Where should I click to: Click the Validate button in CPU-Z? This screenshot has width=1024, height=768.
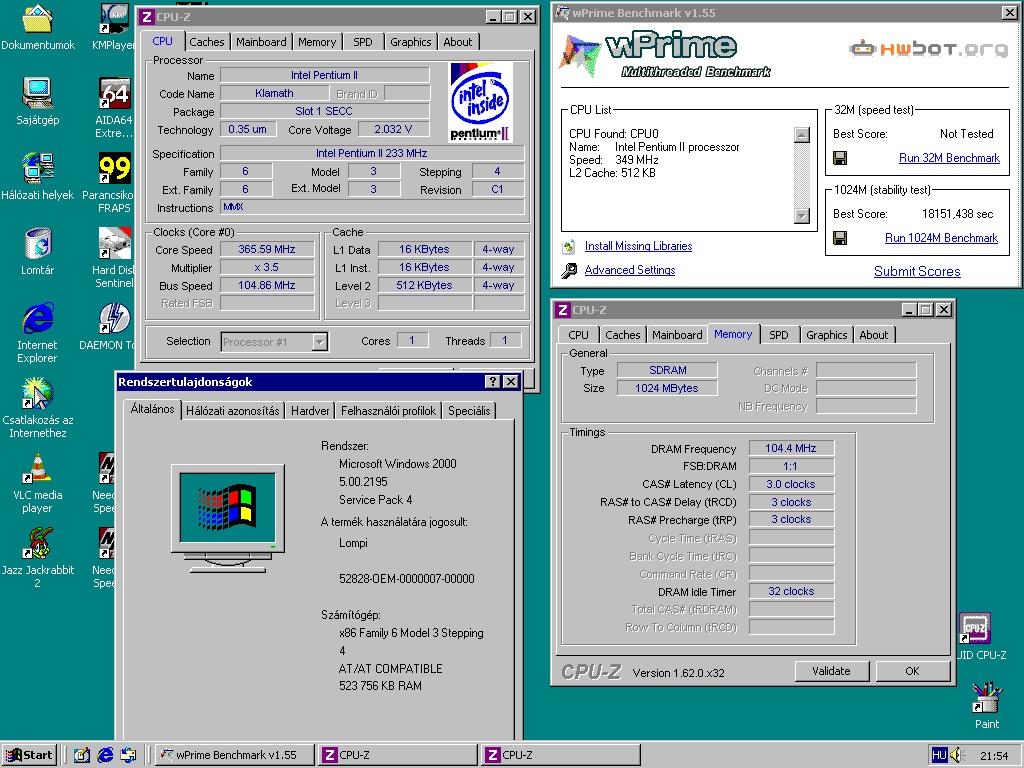tap(831, 671)
